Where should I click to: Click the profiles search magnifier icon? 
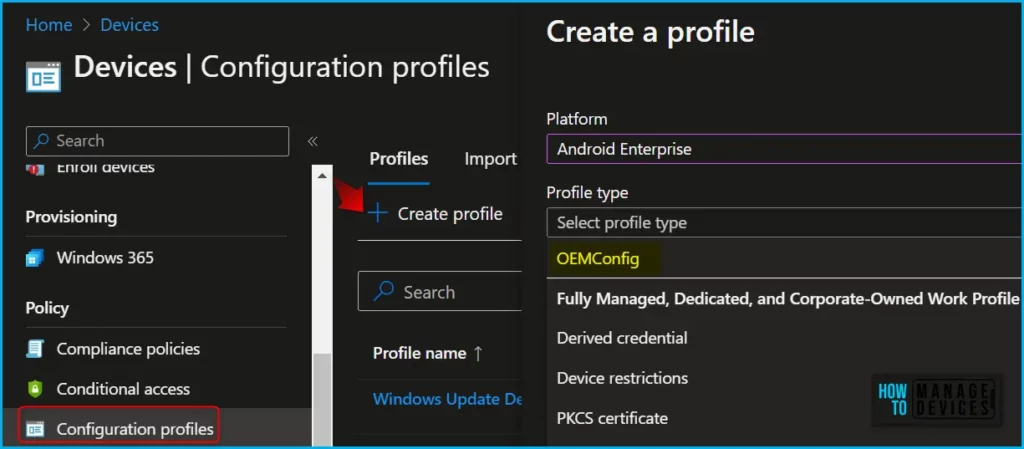click(383, 291)
